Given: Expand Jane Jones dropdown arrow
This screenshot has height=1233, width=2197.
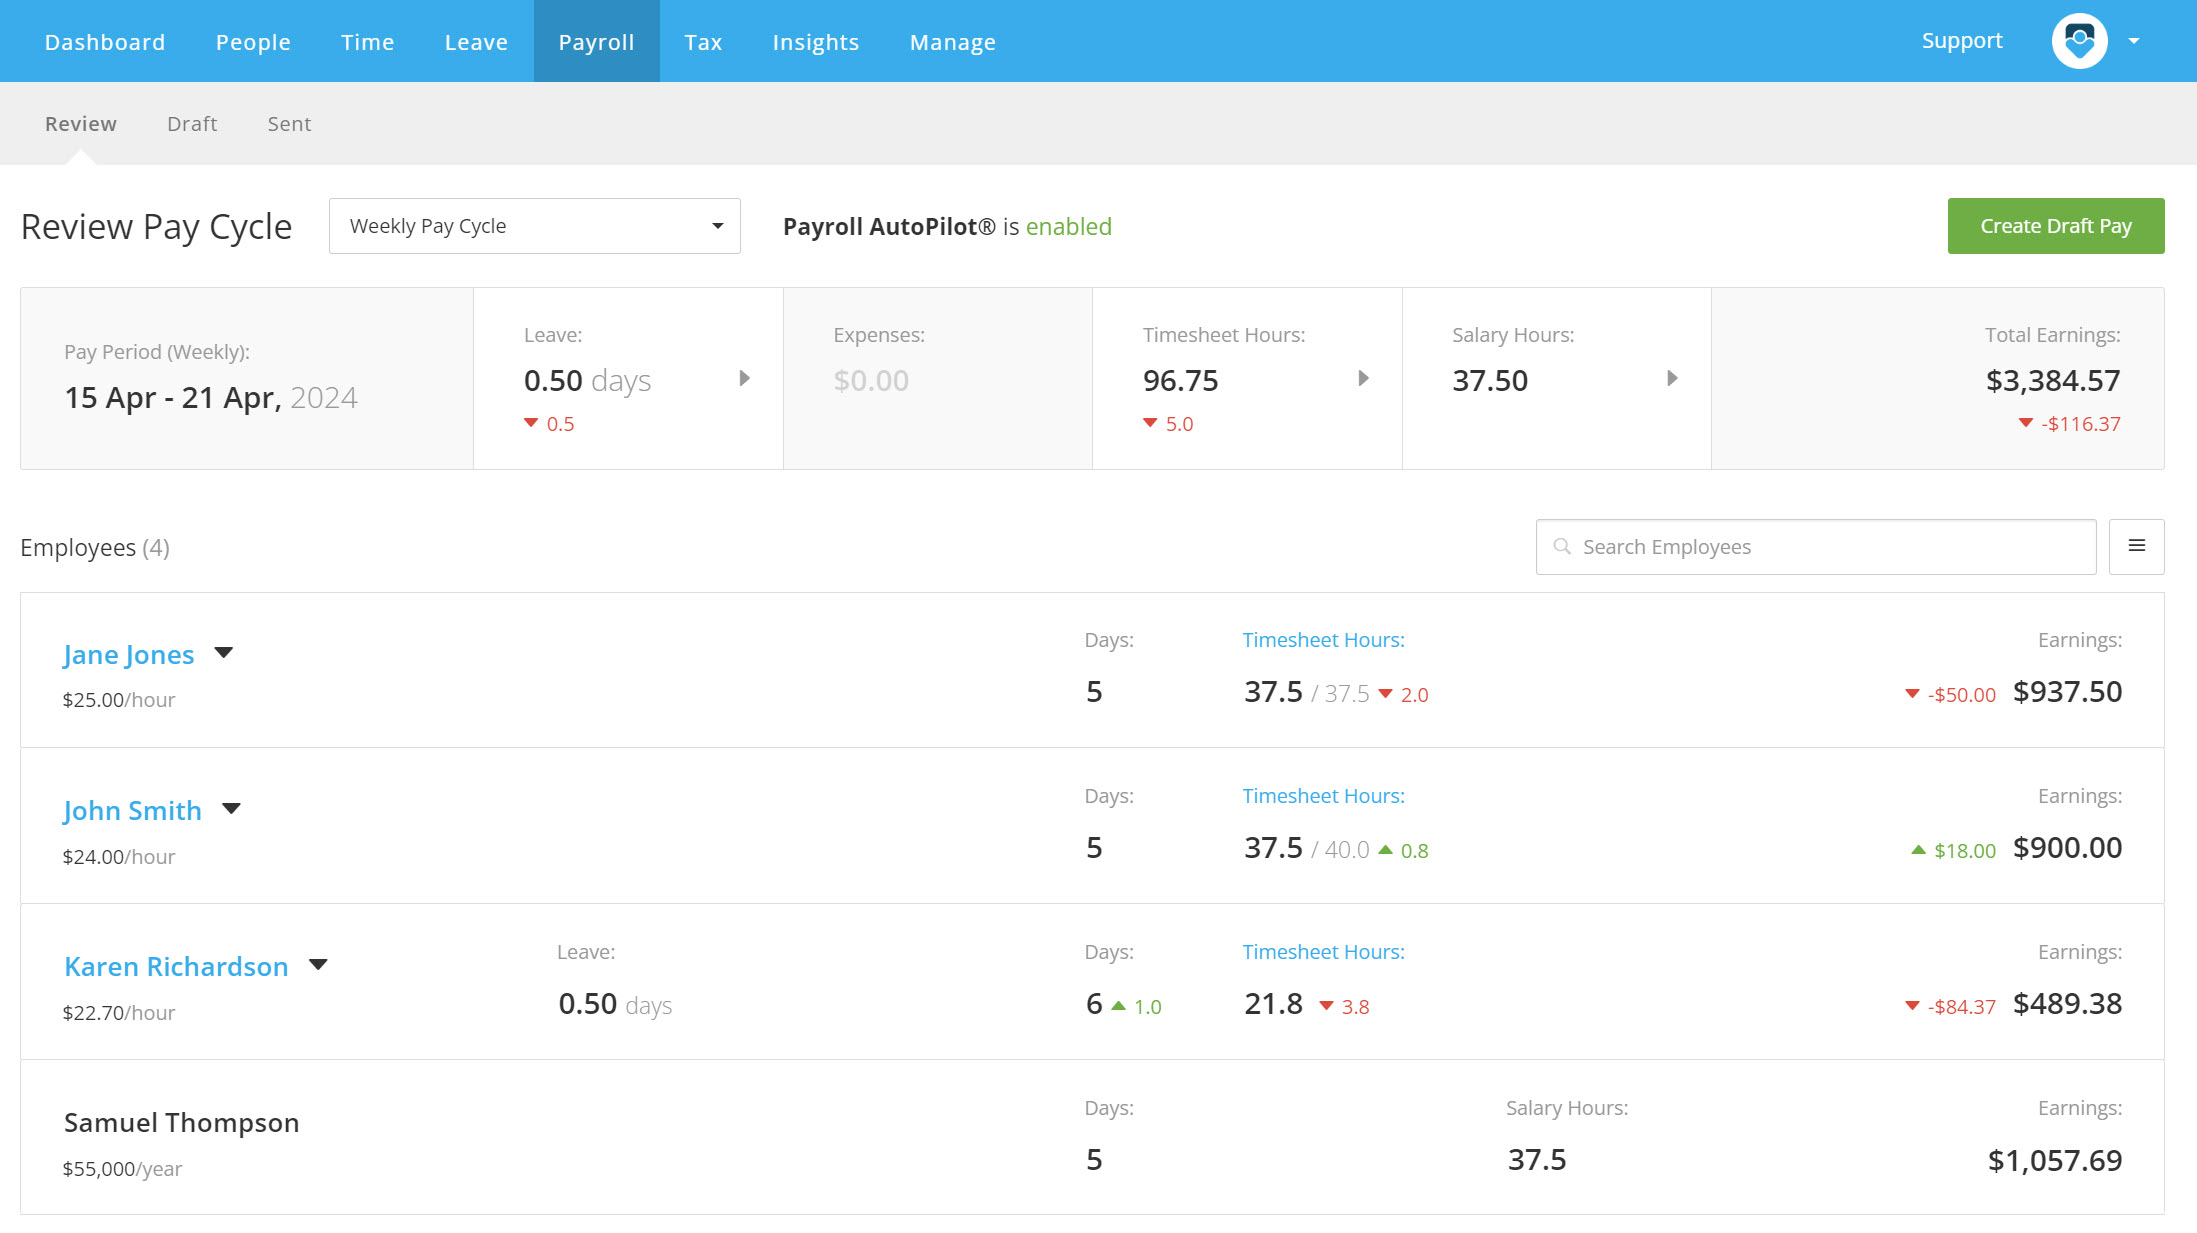Looking at the screenshot, I should click(224, 653).
